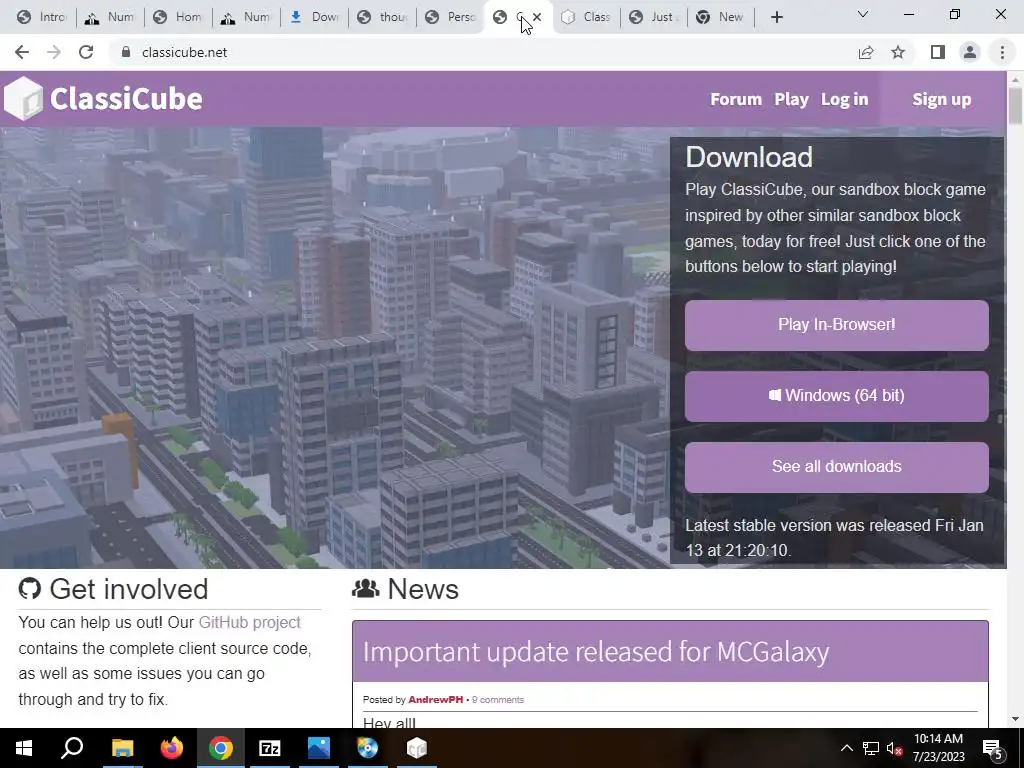Click the ClassiCube site title text
The height and width of the screenshot is (768, 1024).
[x=126, y=99]
